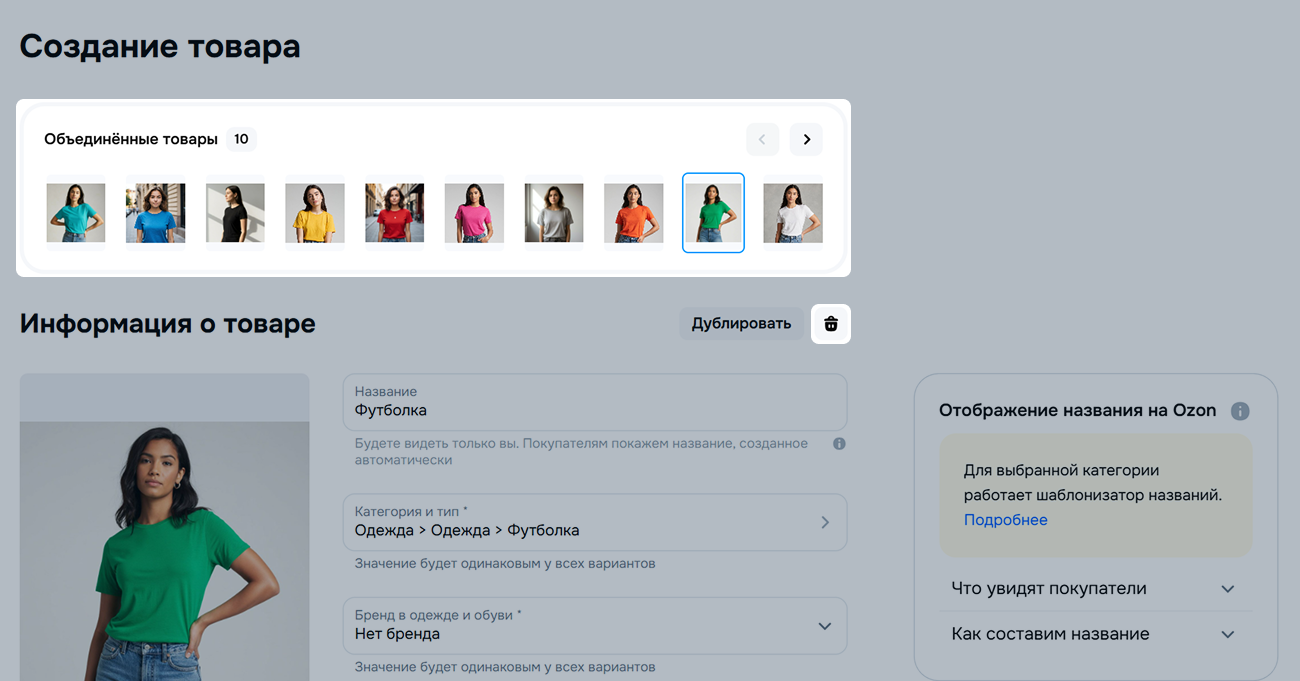Image resolution: width=1300 pixels, height=681 pixels.
Task: Click info icon beside Отображение названия на Ozon
Action: (x=1240, y=411)
